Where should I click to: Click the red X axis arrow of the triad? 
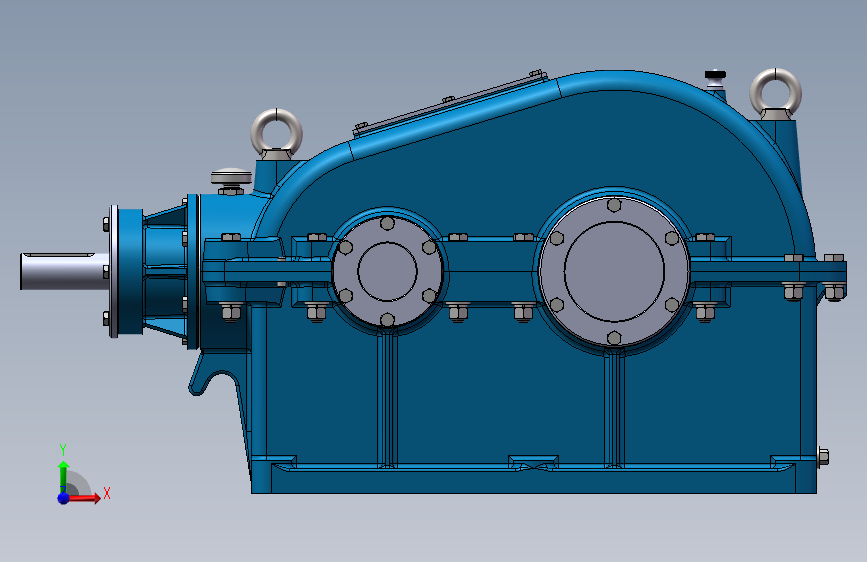(x=84, y=498)
